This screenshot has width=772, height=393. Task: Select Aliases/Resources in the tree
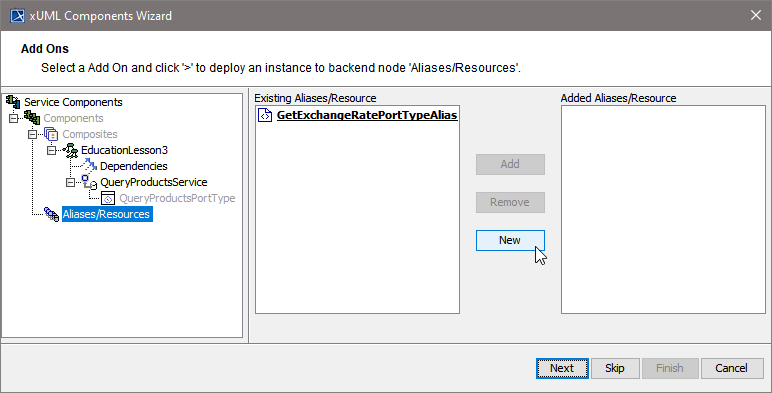pos(107,214)
